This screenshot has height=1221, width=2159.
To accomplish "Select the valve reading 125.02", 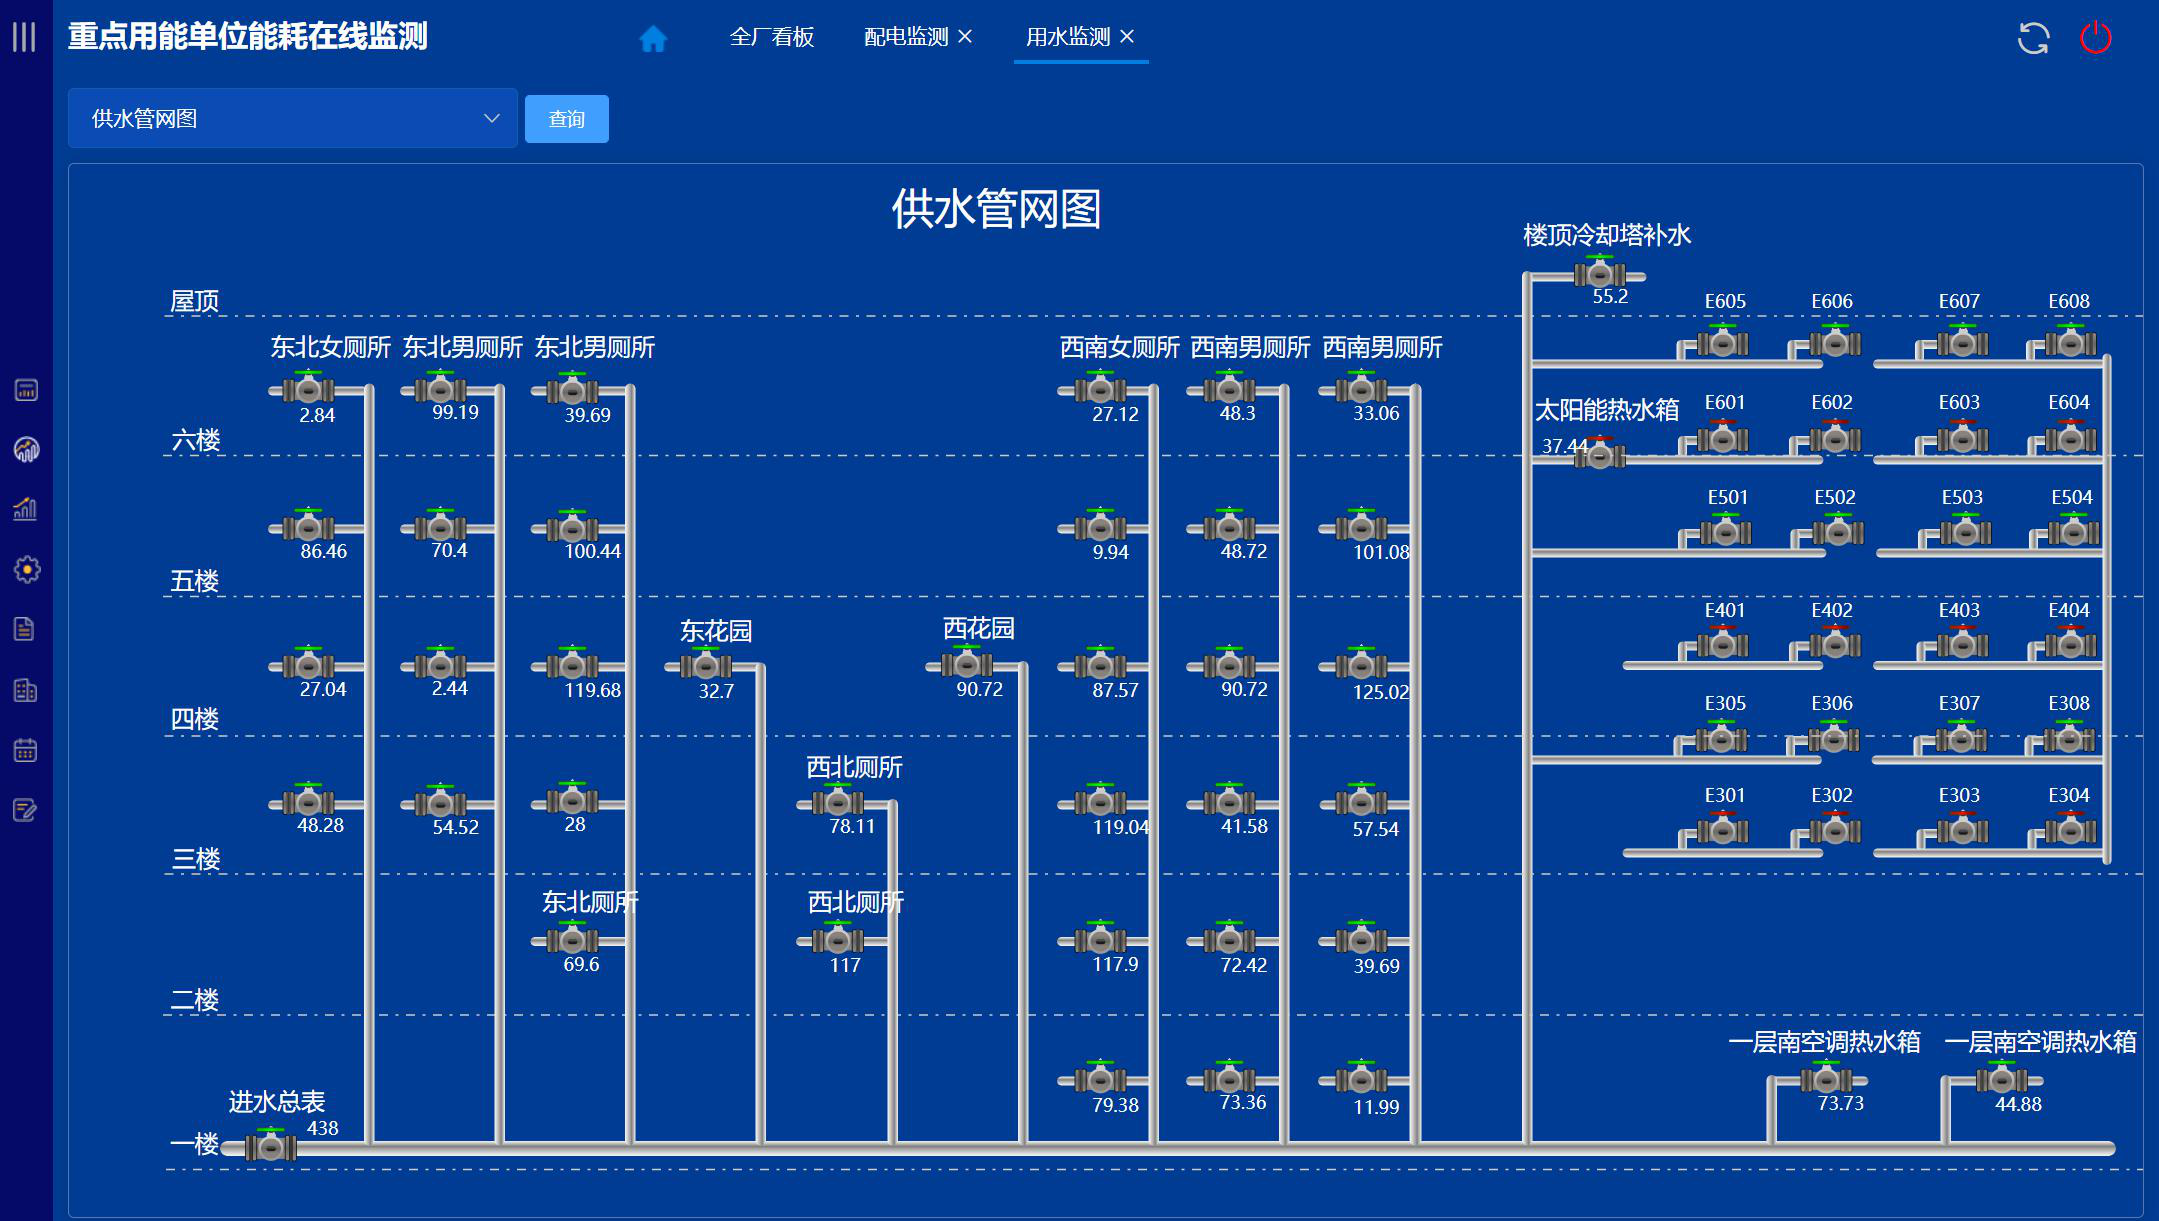I will pyautogui.click(x=1362, y=665).
